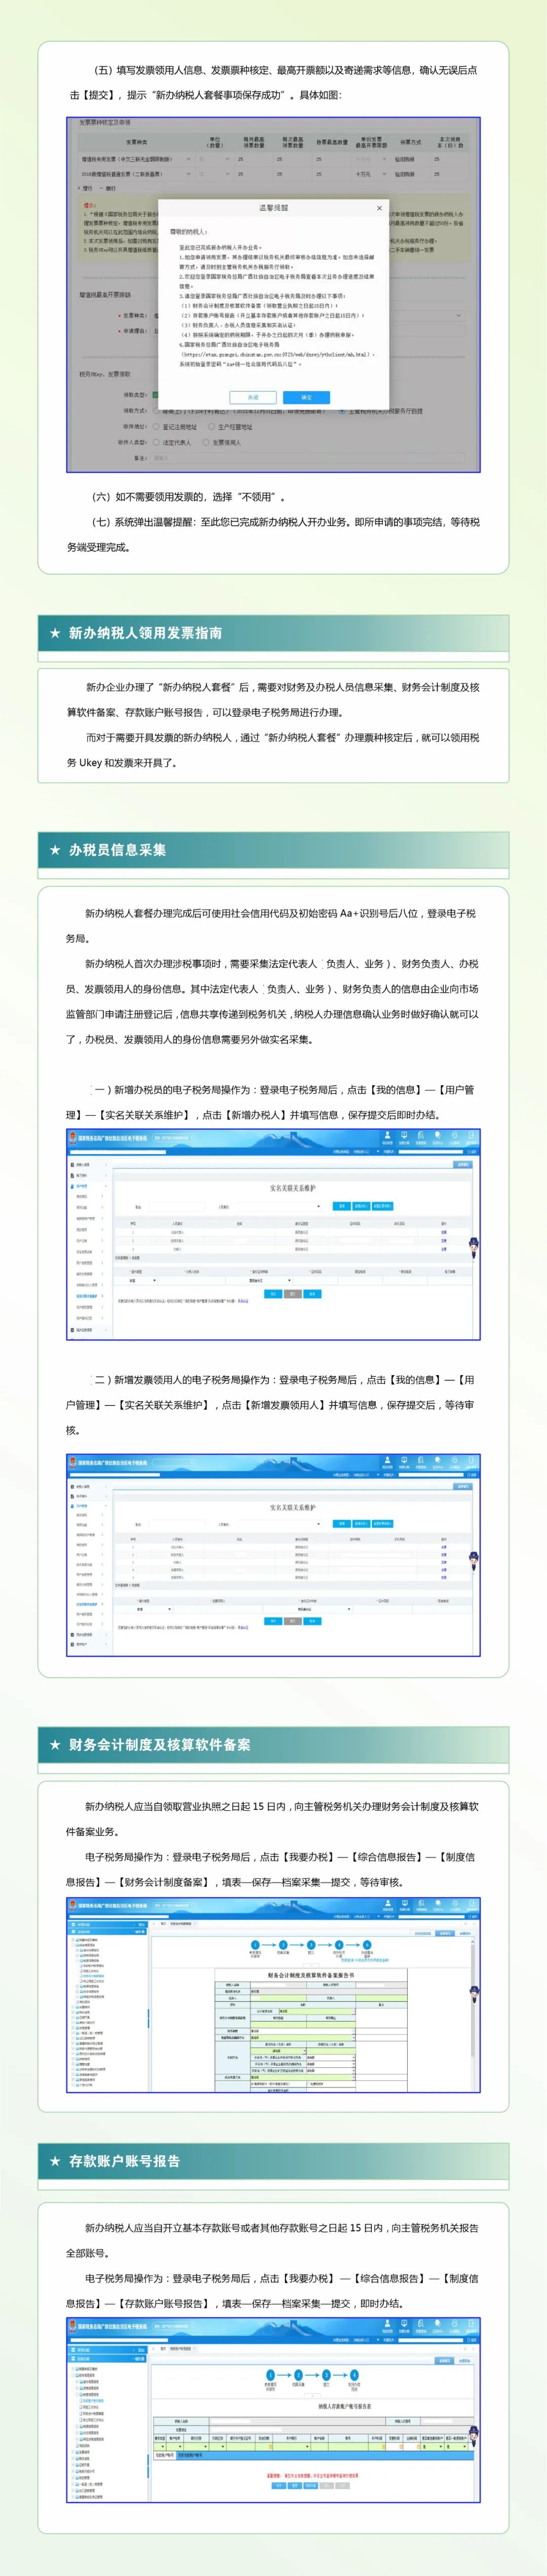Viewport: 547px width, 2576px height.
Task: Click step 4 circle in 财务会计制度 wizard
Action: point(339,1945)
